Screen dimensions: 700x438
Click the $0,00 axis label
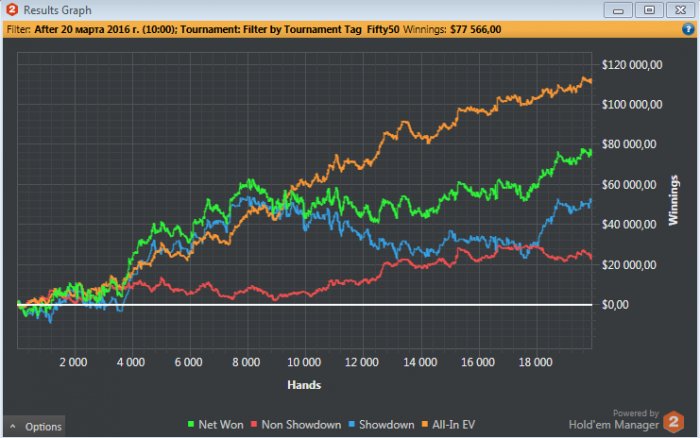tap(615, 305)
